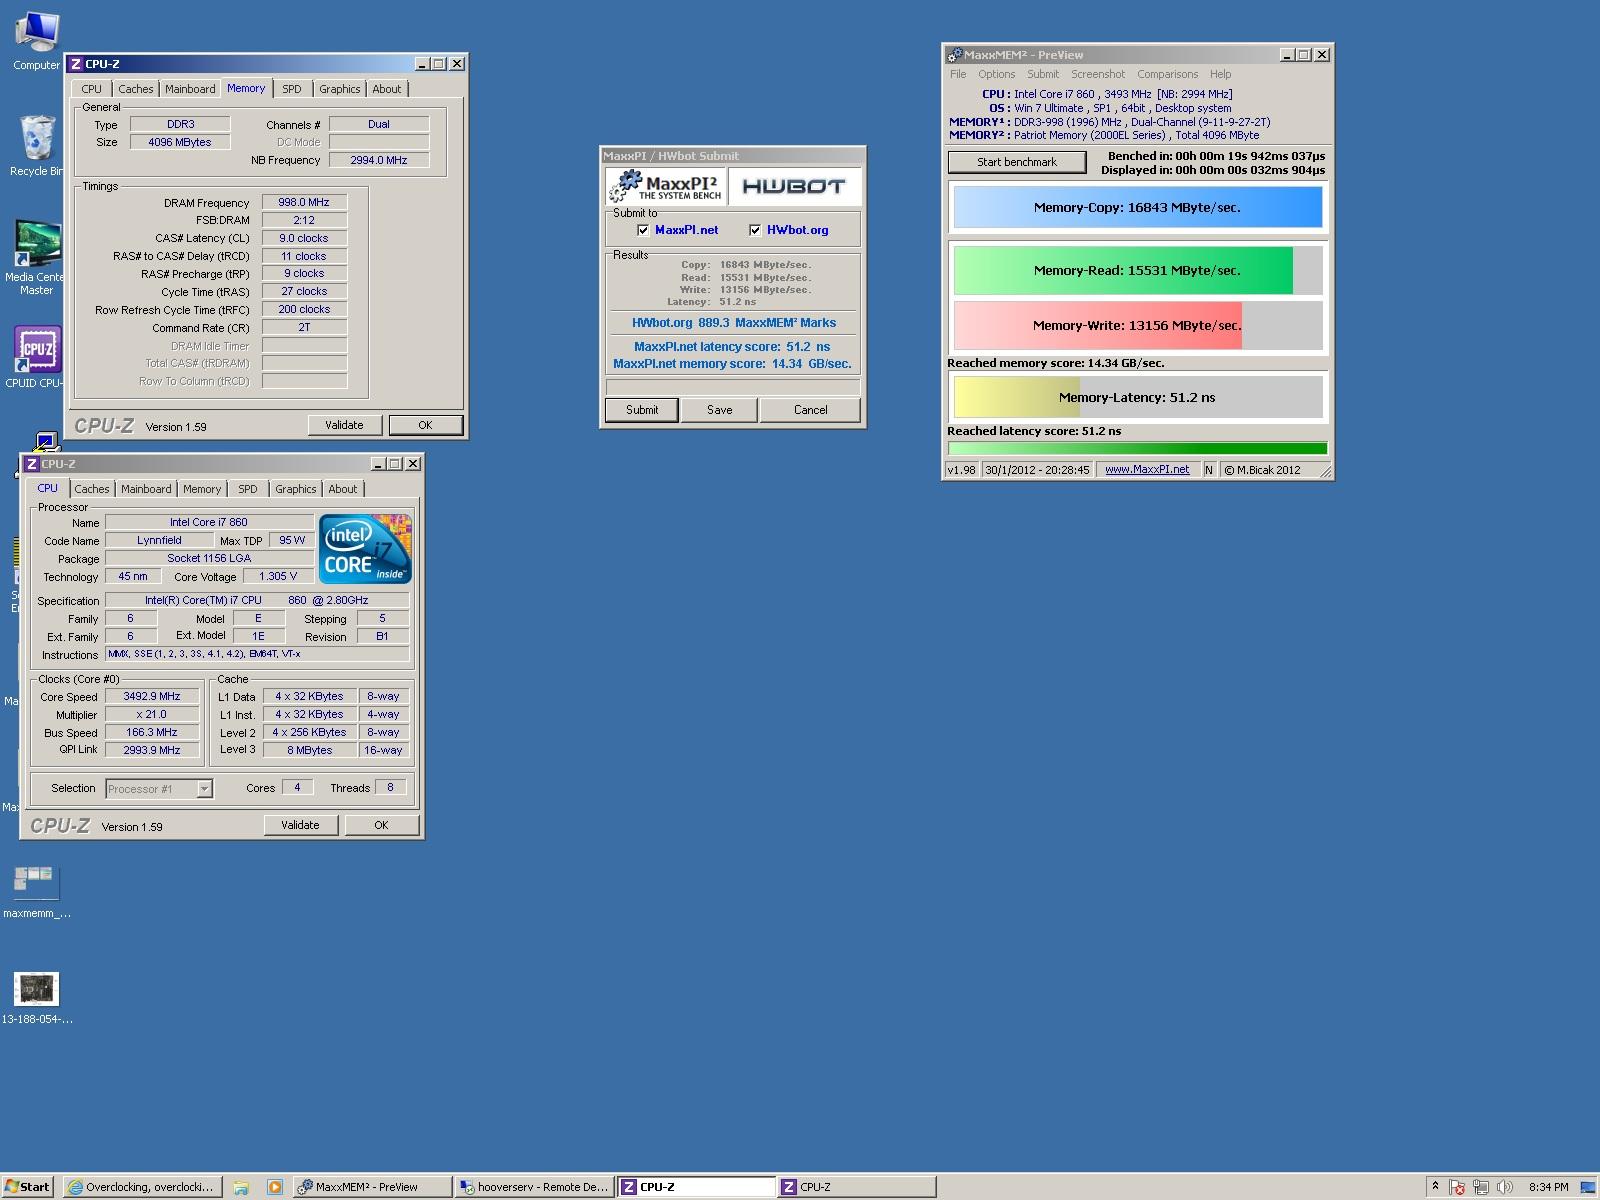Click the Z icon of CPU-Z Memory window
1600x1200 pixels.
click(76, 64)
